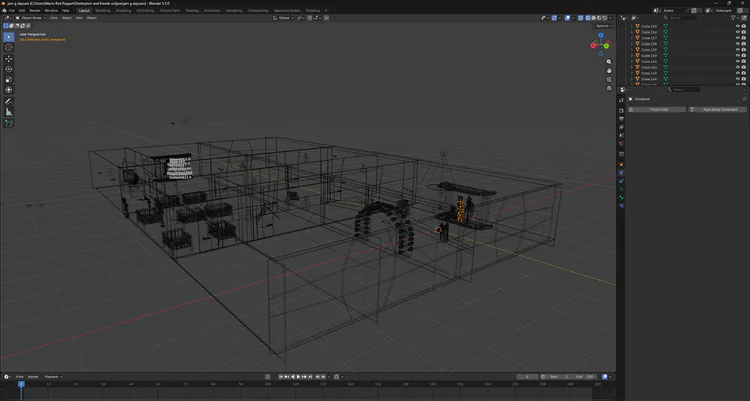This screenshot has height=401, width=750.
Task: Switch perspective/orthographic with the grid gizmo
Action: [x=609, y=88]
